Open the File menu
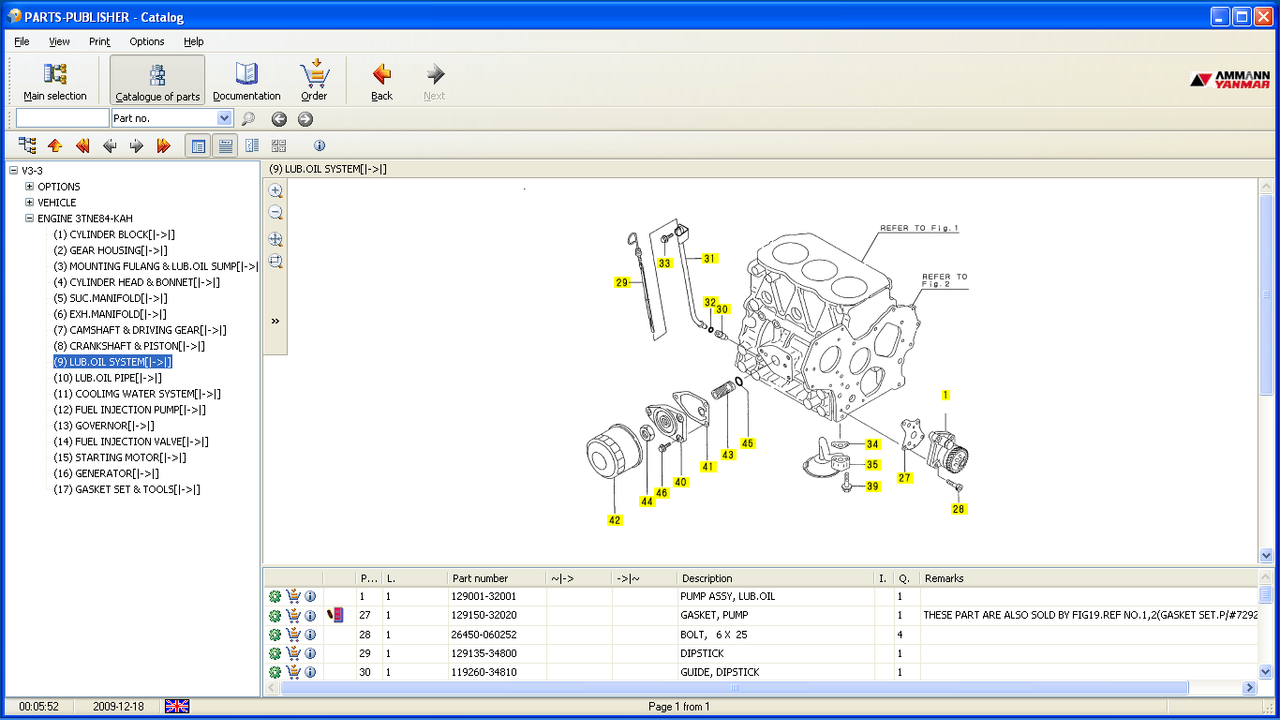Image resolution: width=1280 pixels, height=720 pixels. point(22,41)
